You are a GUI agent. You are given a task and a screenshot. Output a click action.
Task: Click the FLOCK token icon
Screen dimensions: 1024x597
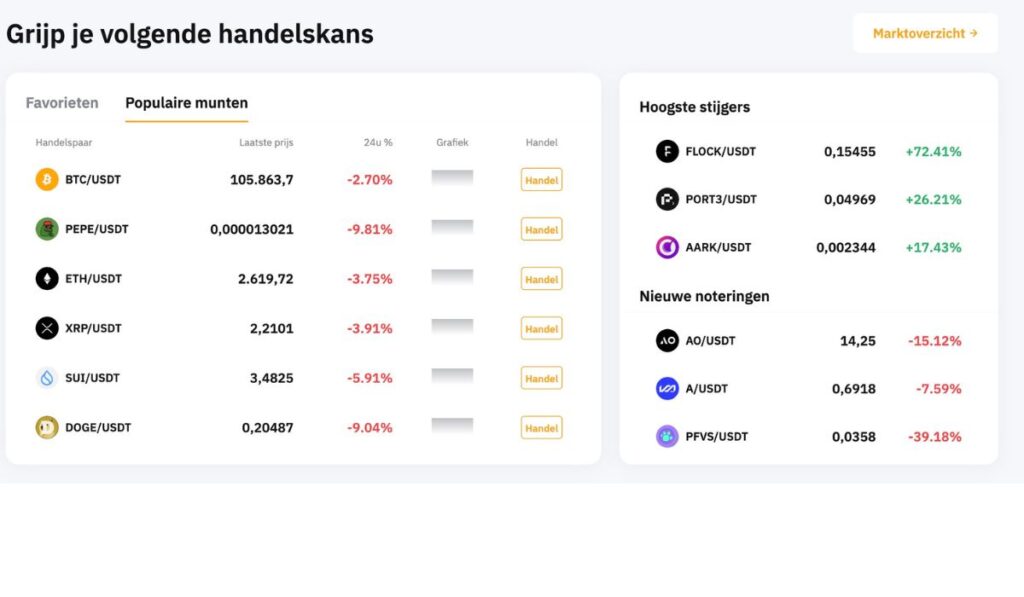[x=667, y=152]
